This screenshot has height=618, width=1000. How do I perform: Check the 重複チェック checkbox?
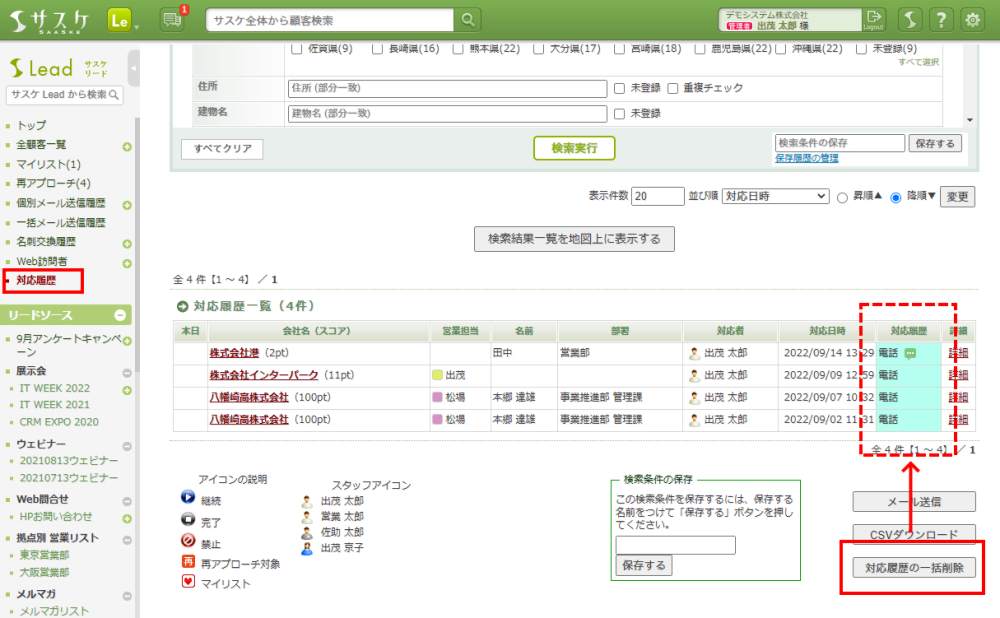(x=673, y=88)
